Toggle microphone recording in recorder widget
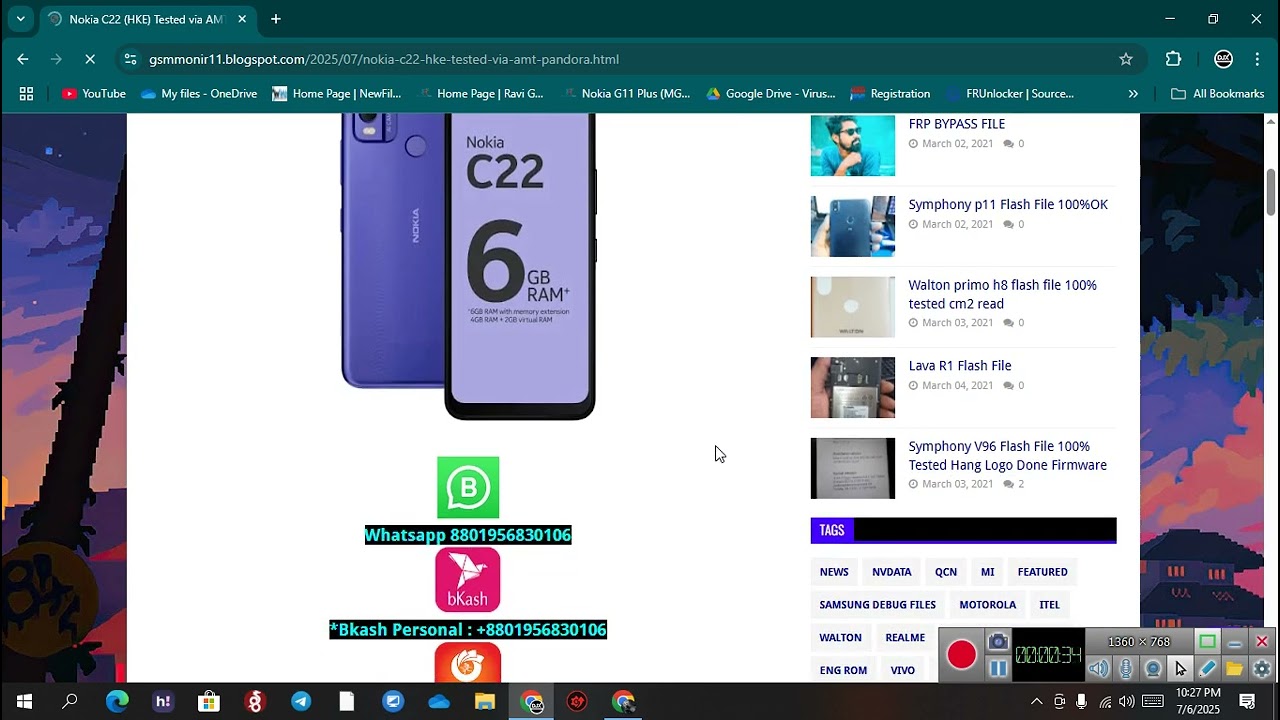Viewport: 1280px width, 720px height. 1126,669
